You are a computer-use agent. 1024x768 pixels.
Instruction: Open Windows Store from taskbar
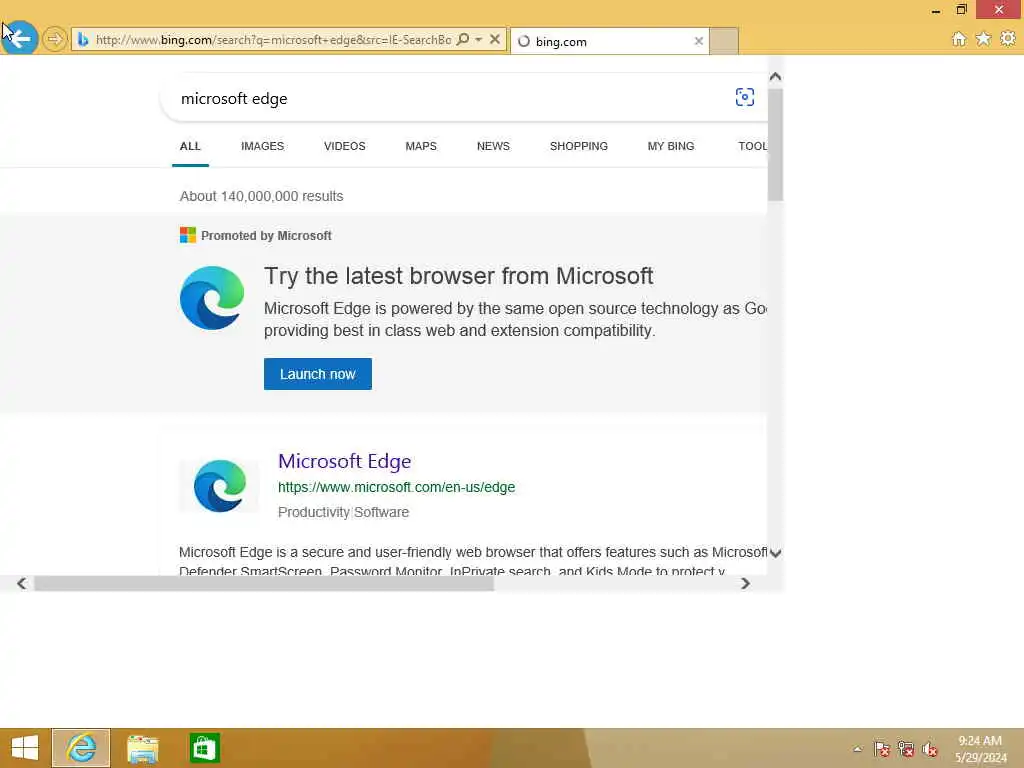pyautogui.click(x=204, y=748)
